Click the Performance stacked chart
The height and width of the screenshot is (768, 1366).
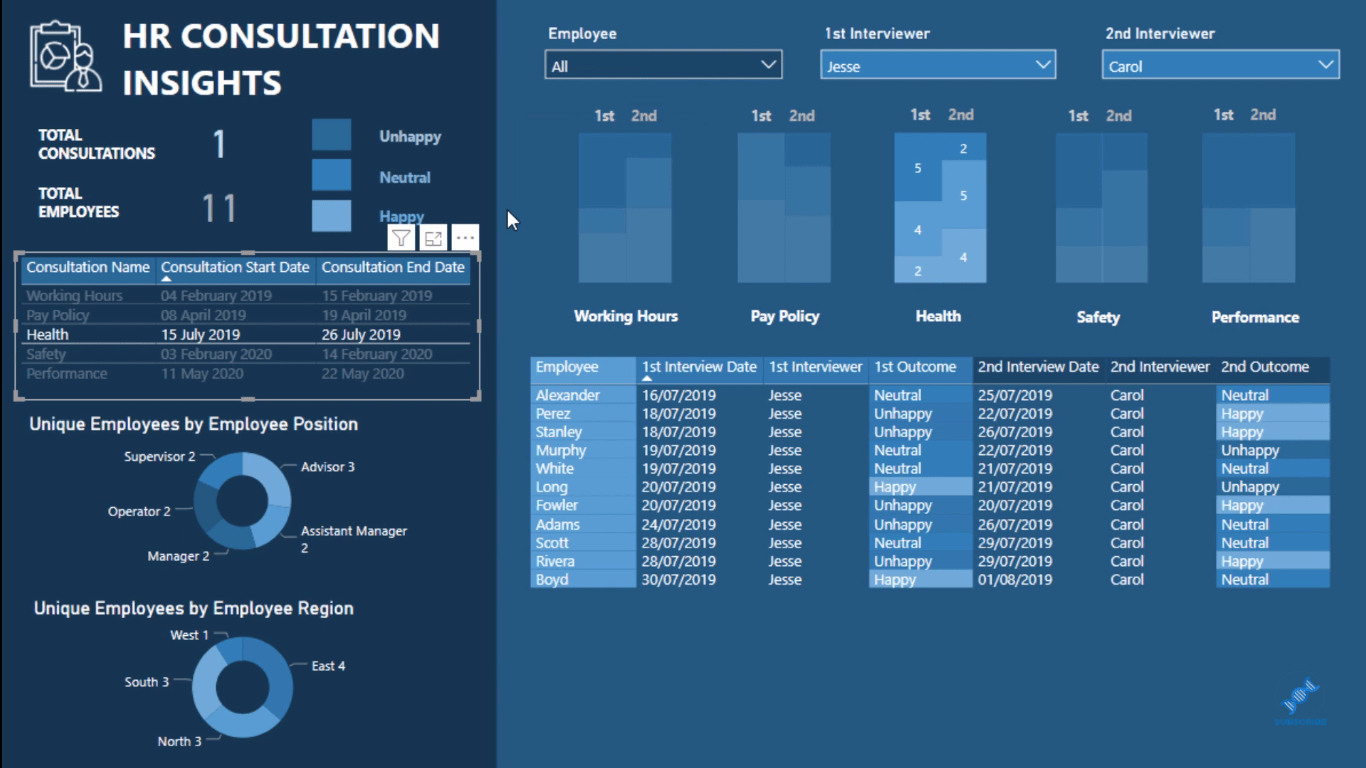[x=1248, y=208]
